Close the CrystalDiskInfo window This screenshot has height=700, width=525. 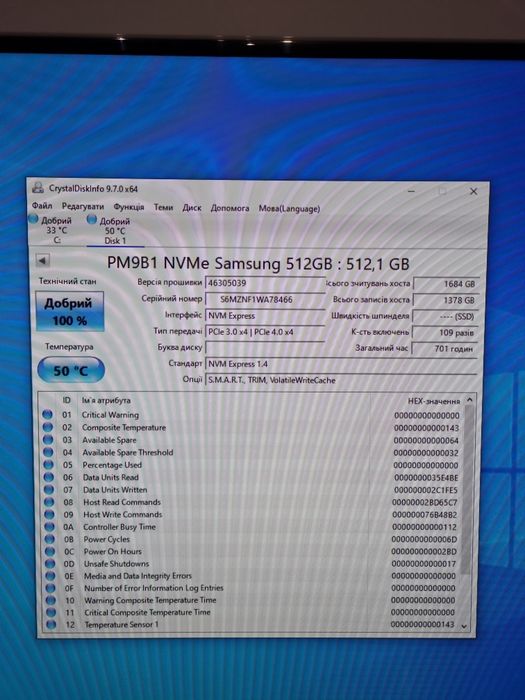(x=474, y=192)
